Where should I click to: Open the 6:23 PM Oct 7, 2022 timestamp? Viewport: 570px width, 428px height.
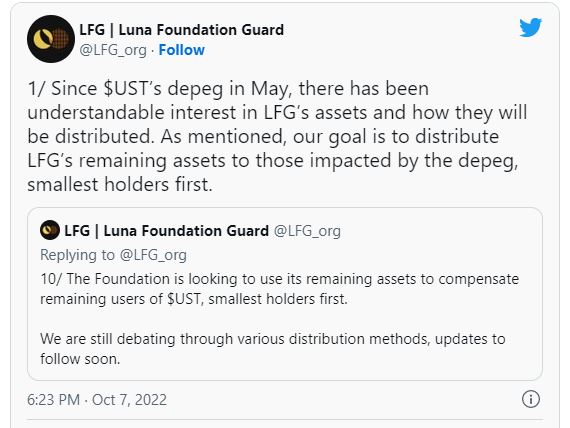[97, 400]
